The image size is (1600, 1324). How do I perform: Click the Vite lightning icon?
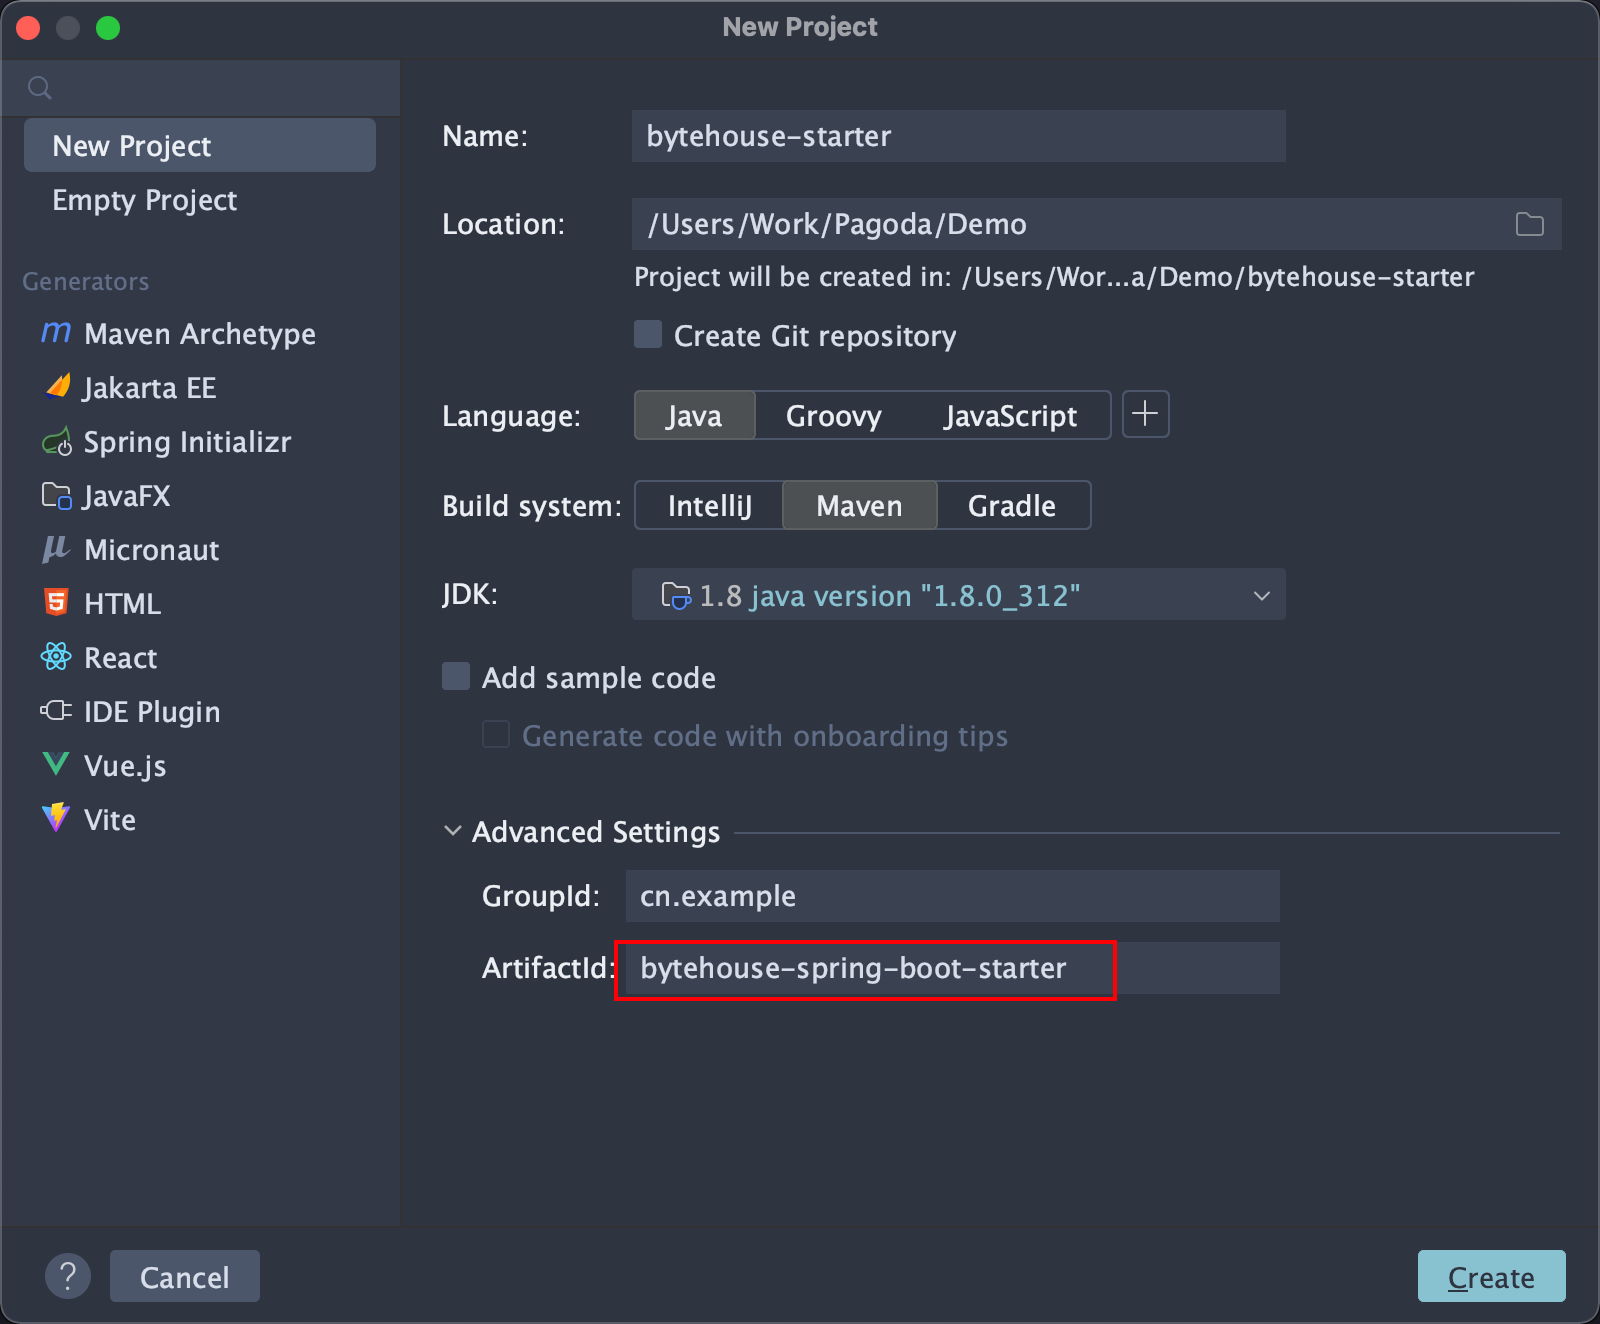[56, 817]
